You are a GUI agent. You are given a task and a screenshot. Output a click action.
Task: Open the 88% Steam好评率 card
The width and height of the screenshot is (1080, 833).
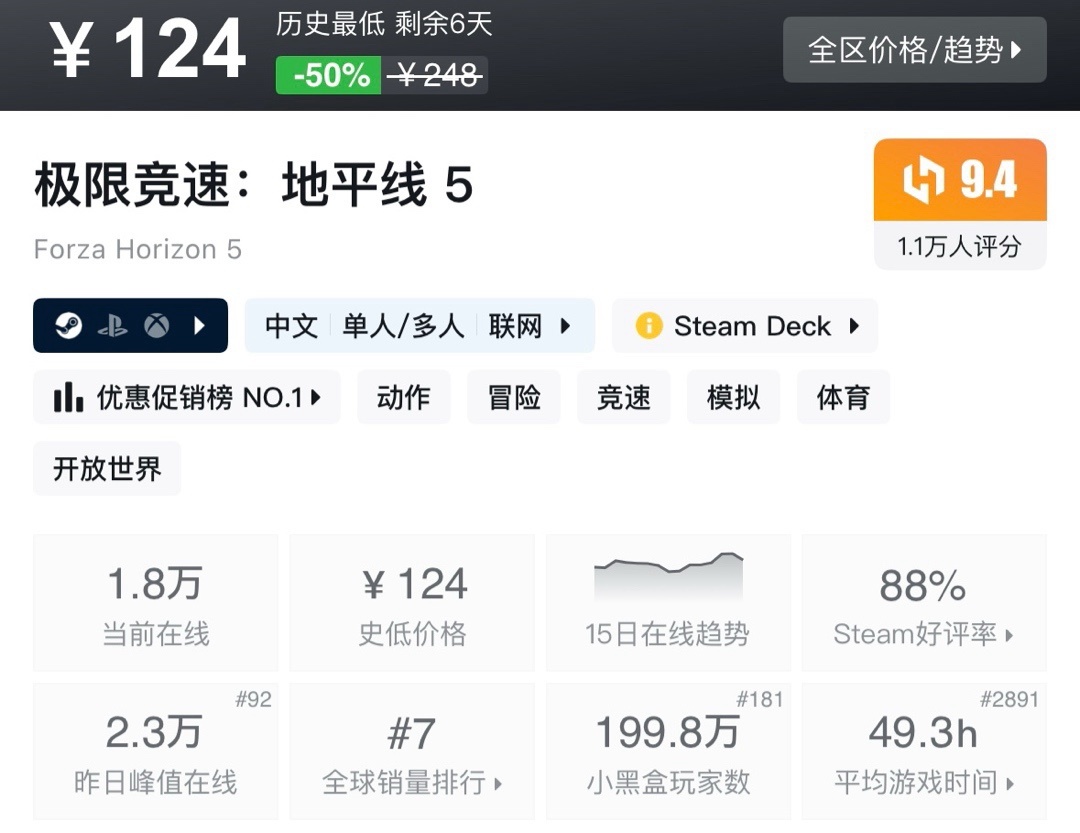tap(924, 603)
